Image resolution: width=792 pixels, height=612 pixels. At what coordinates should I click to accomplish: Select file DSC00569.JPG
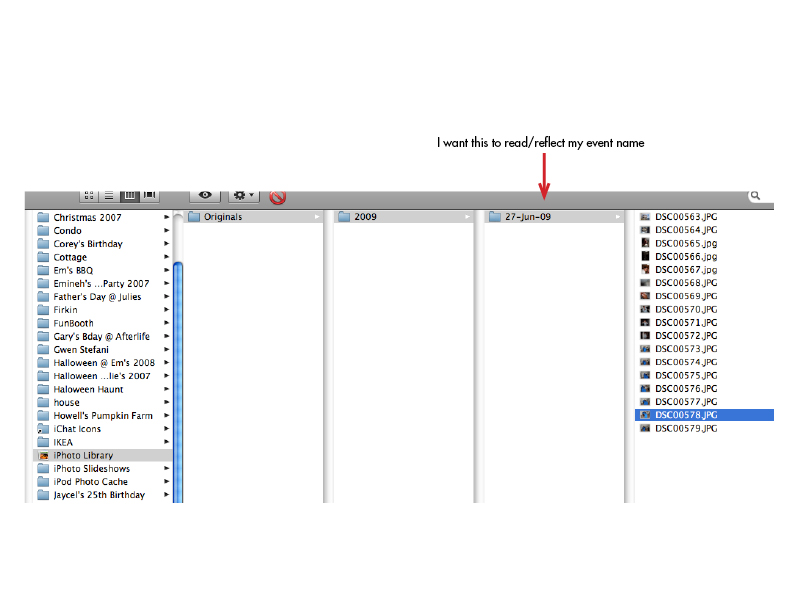(704, 296)
